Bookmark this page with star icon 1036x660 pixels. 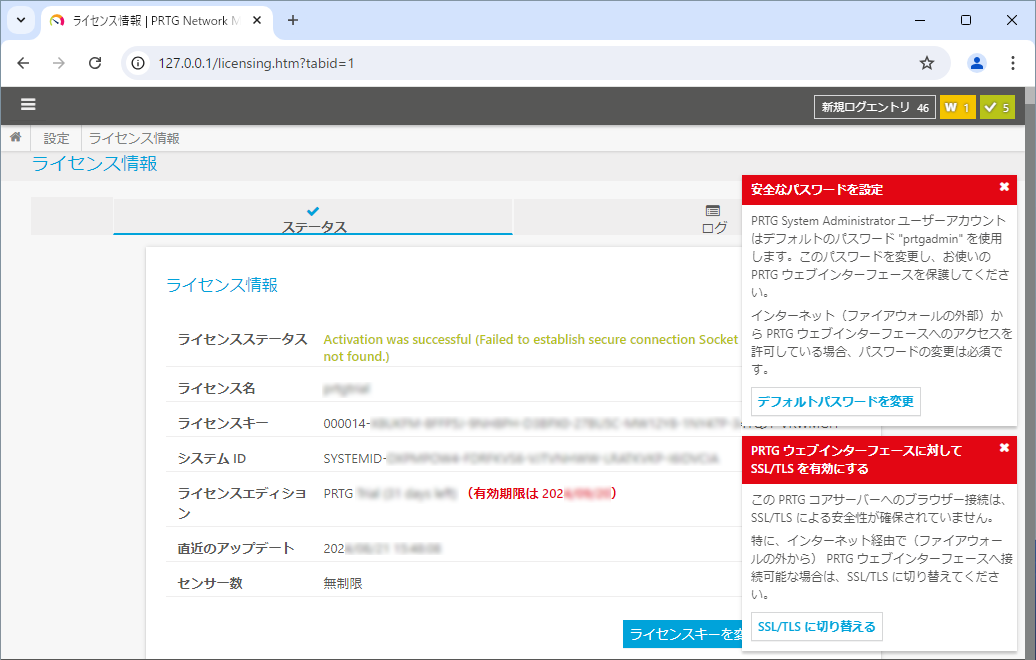tap(927, 63)
